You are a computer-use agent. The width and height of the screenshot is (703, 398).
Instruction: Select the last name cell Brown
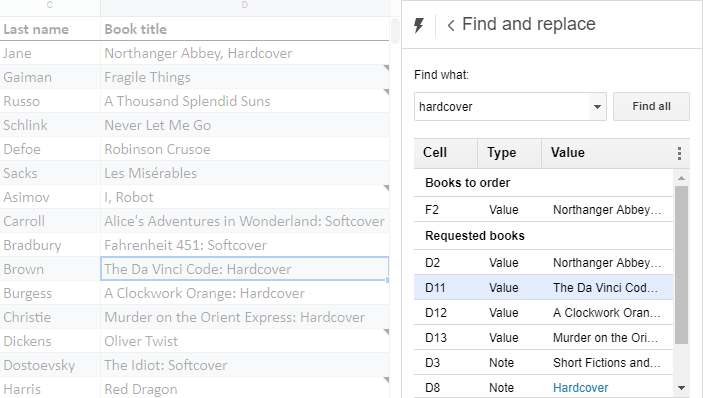click(x=50, y=269)
